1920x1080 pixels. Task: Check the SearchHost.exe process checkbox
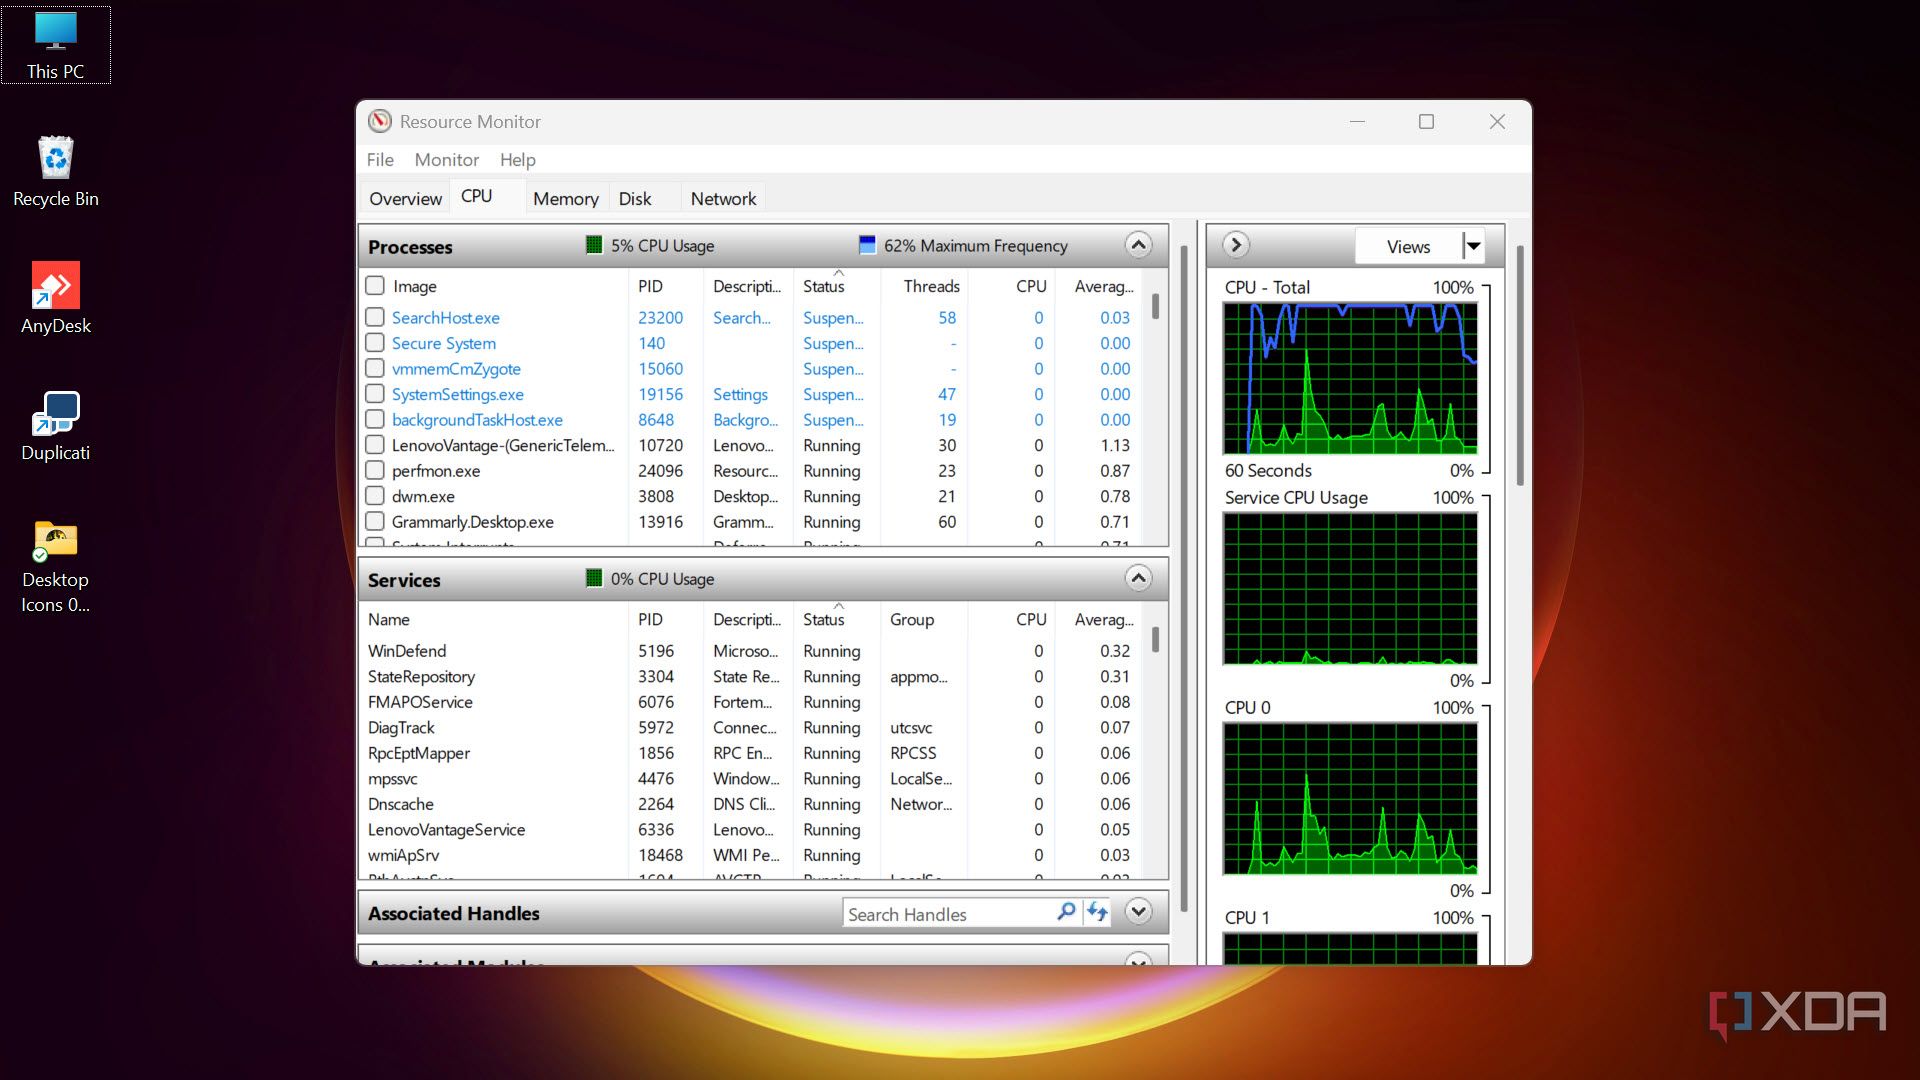pyautogui.click(x=375, y=317)
